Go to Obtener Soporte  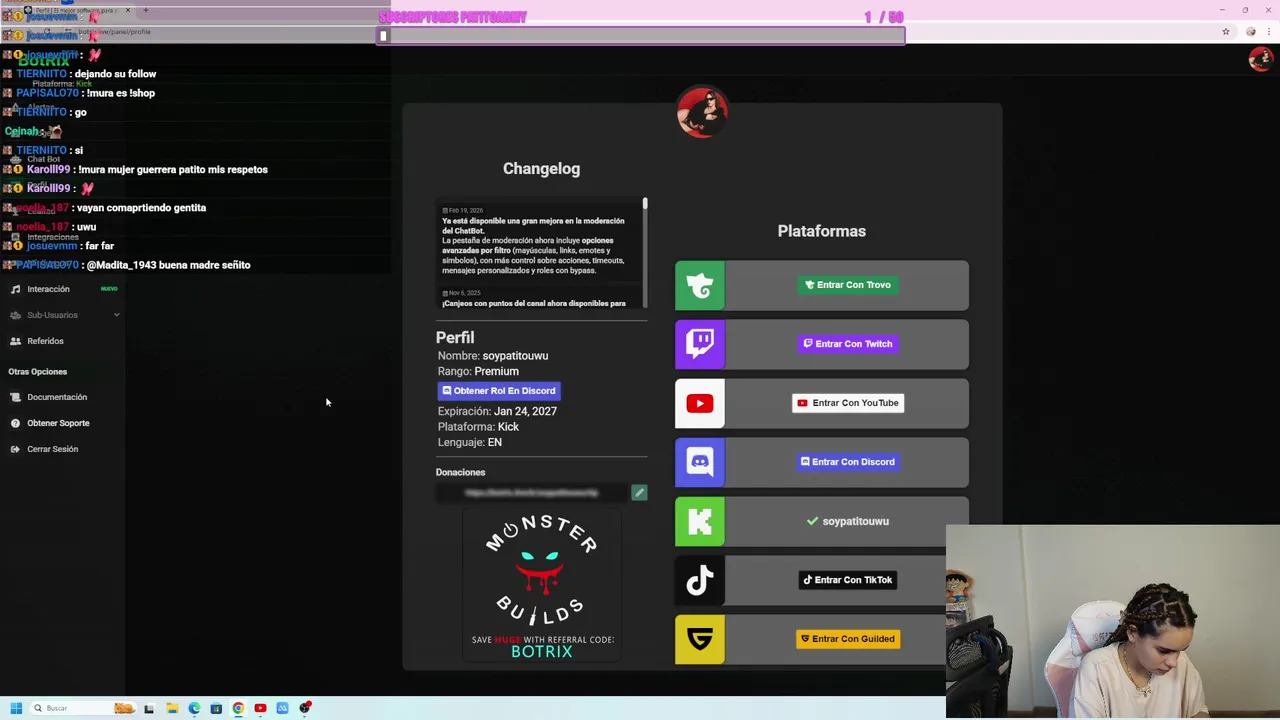(x=58, y=423)
